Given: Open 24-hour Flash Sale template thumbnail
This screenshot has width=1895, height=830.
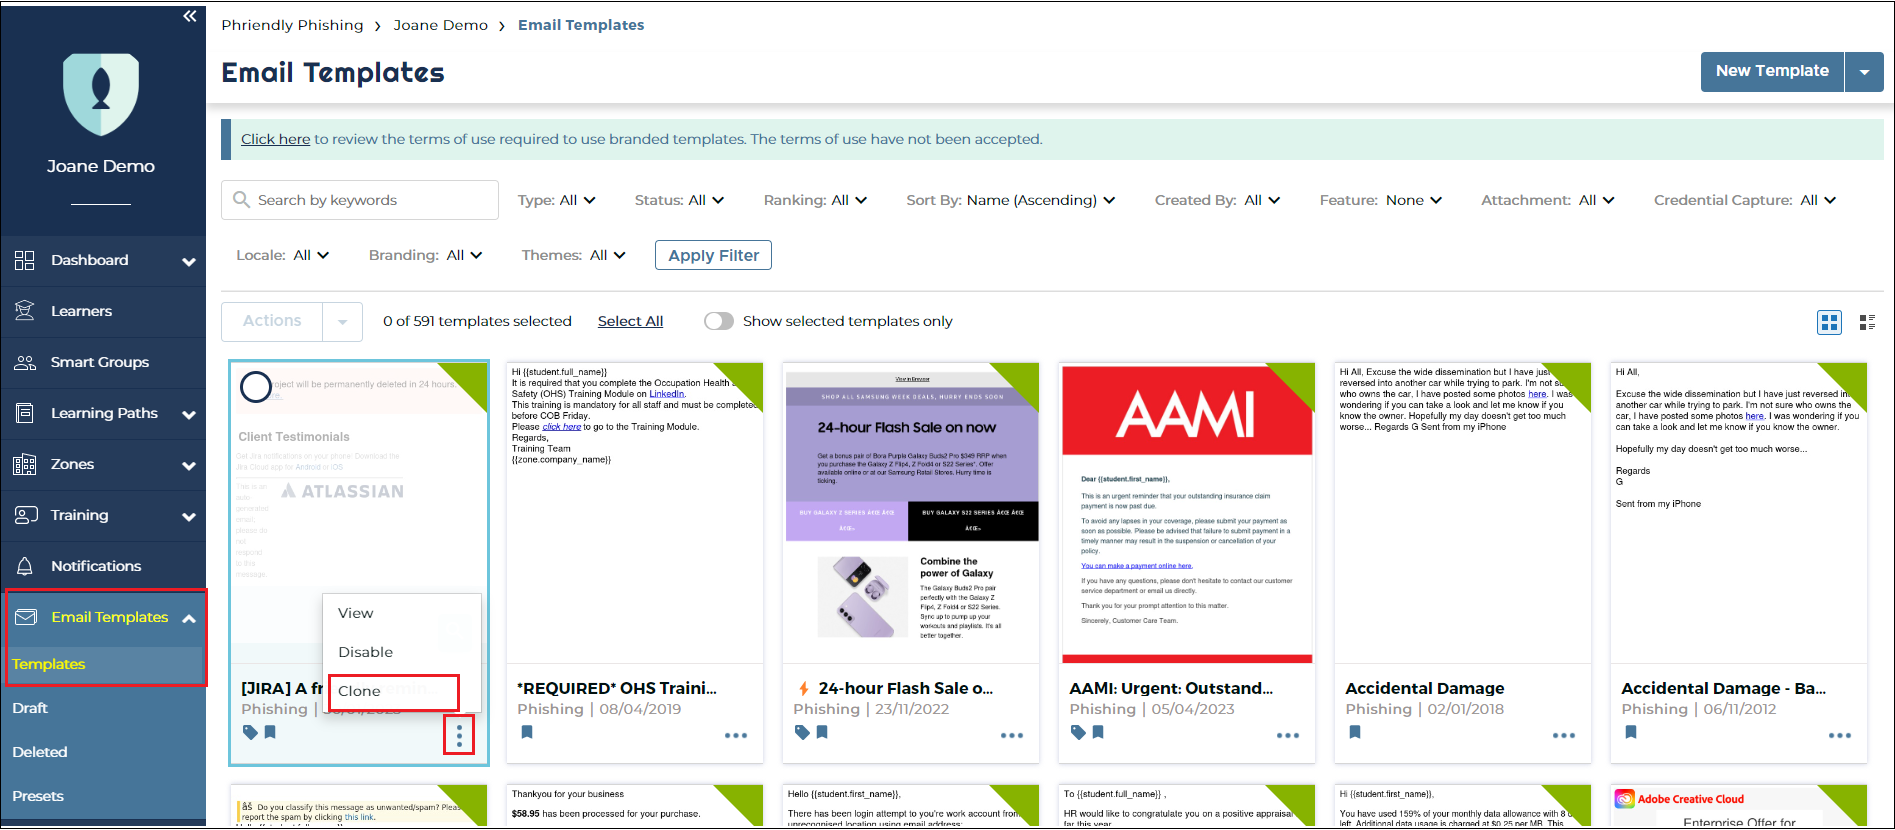Looking at the screenshot, I should [911, 513].
